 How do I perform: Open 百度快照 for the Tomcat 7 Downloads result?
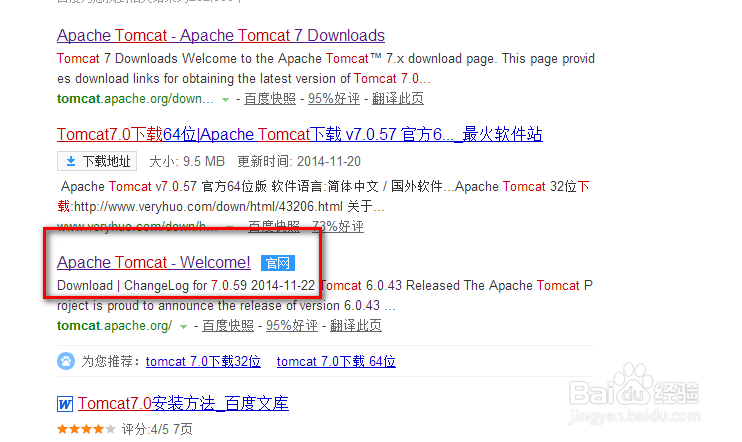(x=270, y=99)
